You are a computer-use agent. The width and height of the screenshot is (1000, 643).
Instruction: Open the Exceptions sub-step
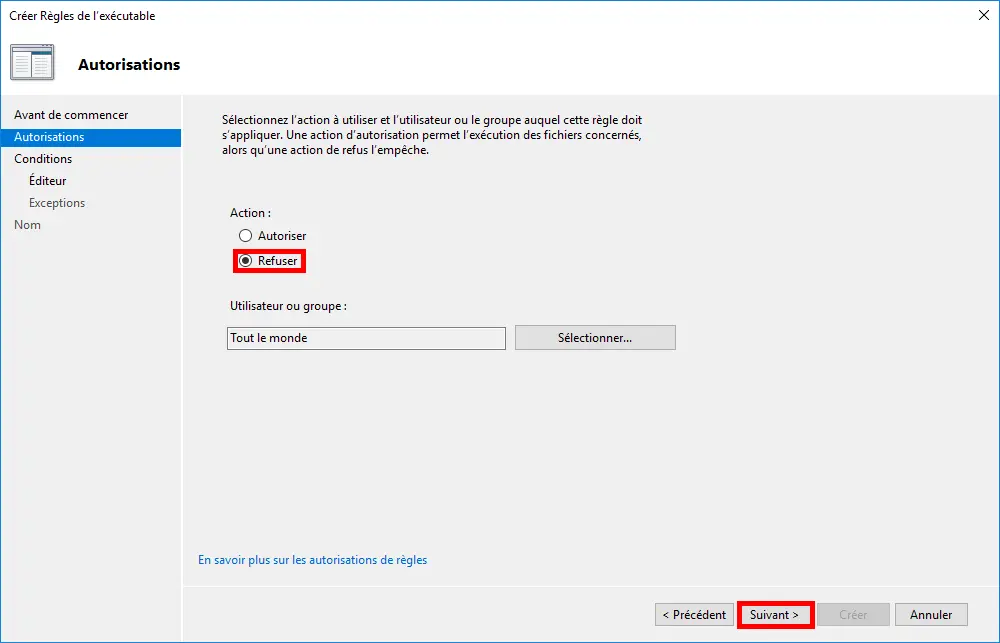pyautogui.click(x=57, y=203)
